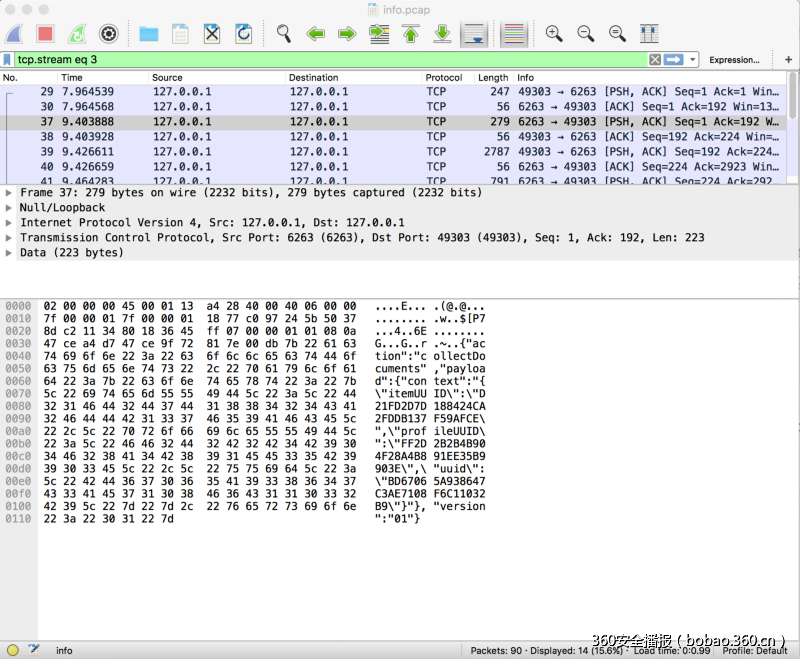
Task: Click the Expression… button
Action: 734,60
